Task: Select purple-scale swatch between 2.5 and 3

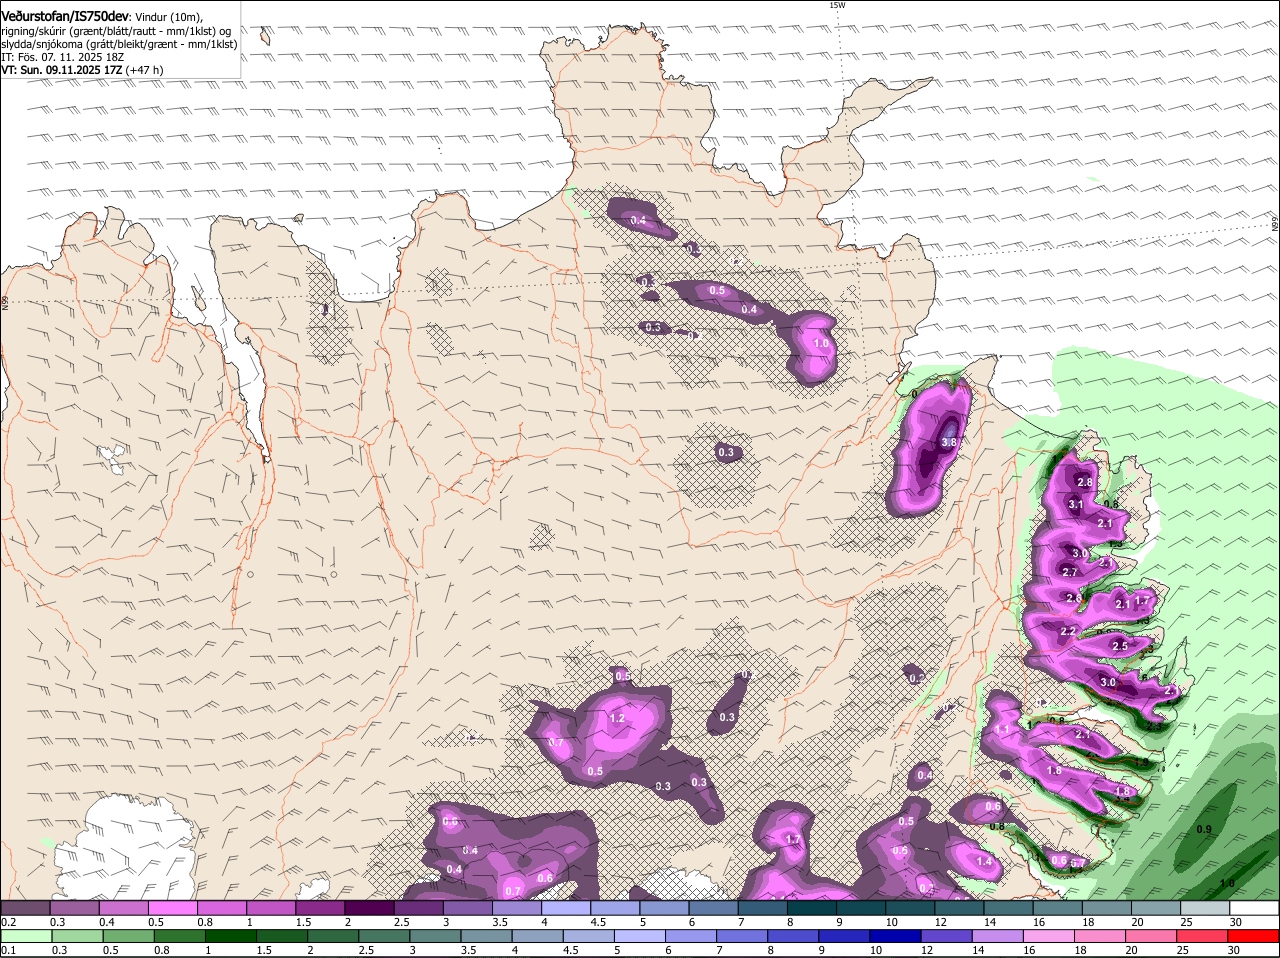Action: [x=418, y=908]
